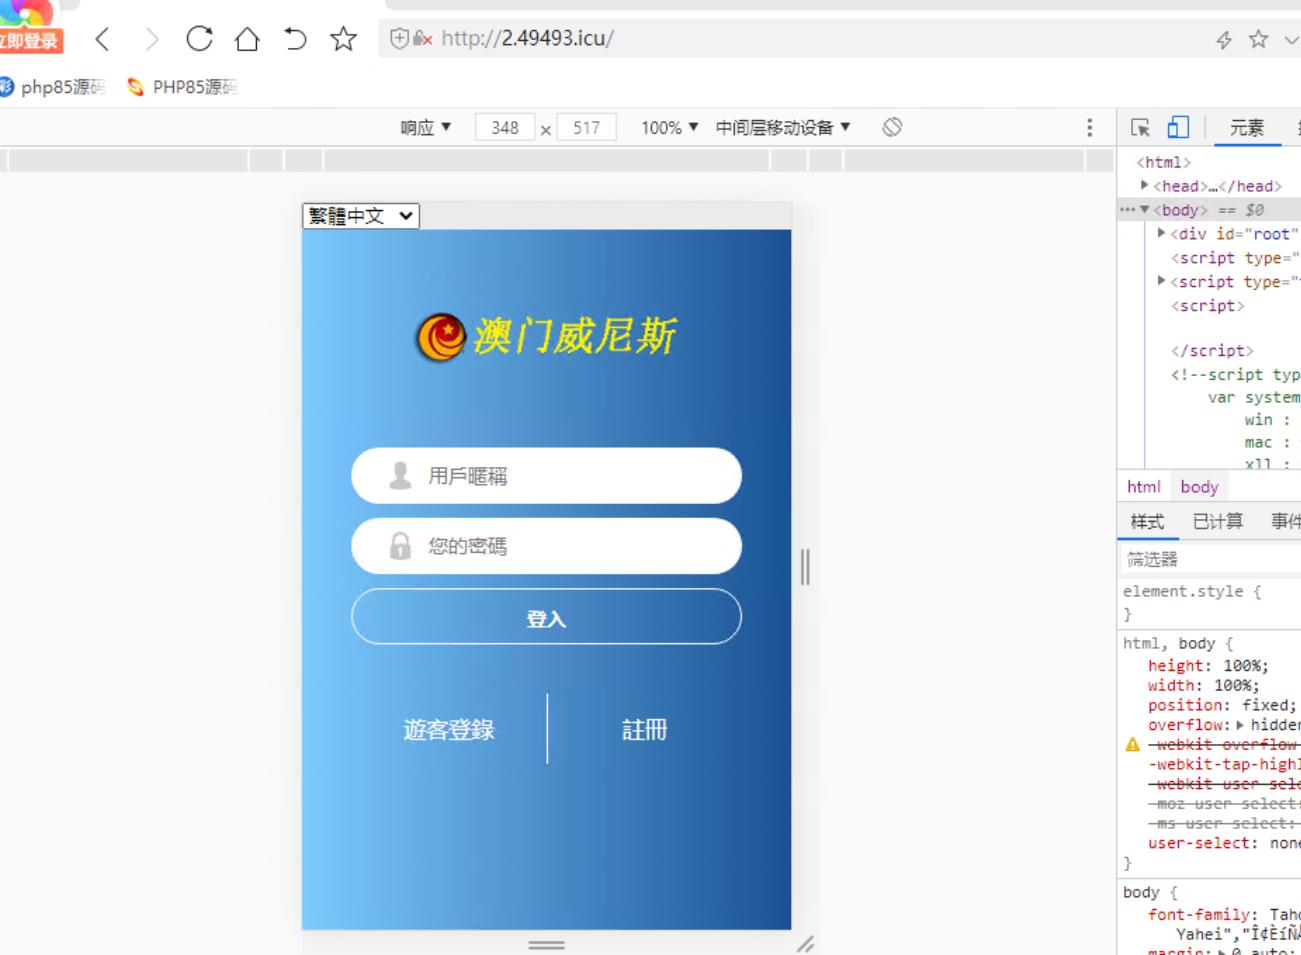
Task: Switch to the 已计算 styles tab
Action: 1217,521
